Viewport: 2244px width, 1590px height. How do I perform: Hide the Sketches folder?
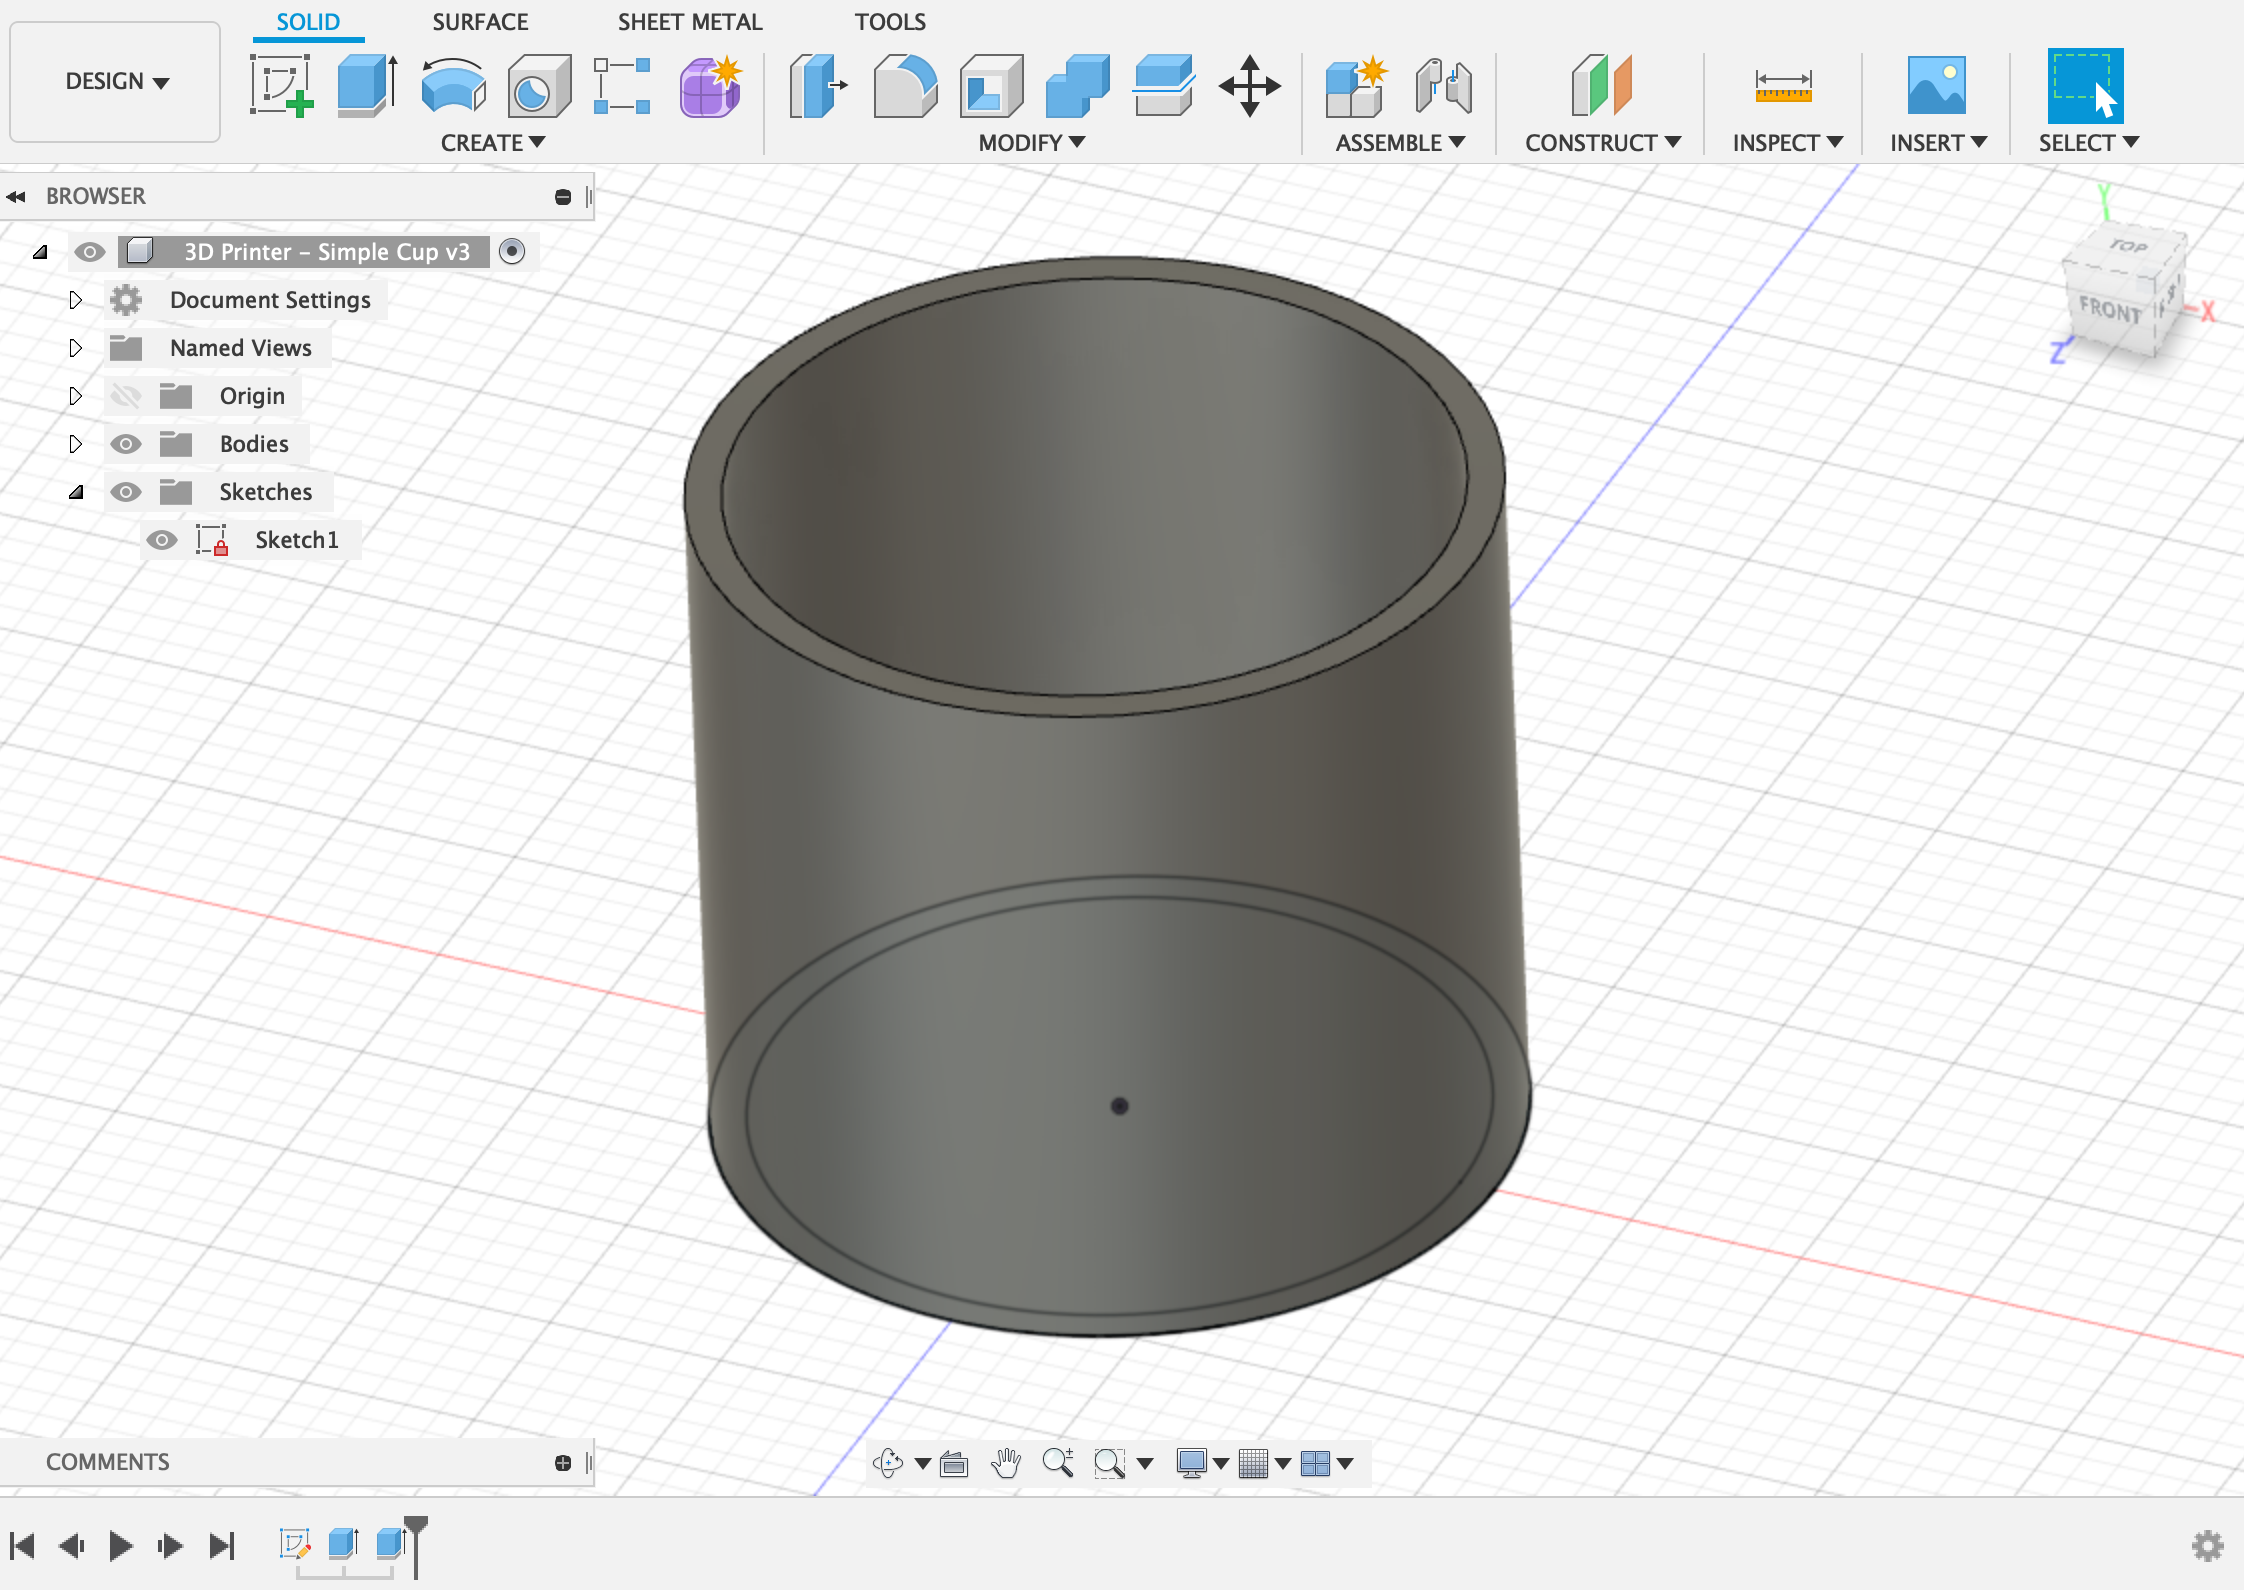click(x=126, y=492)
